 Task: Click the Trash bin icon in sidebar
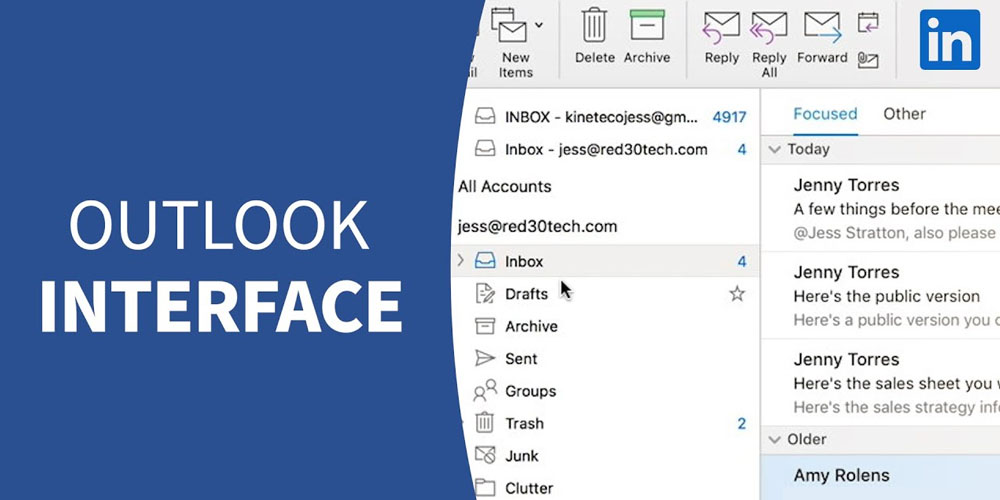(485, 422)
